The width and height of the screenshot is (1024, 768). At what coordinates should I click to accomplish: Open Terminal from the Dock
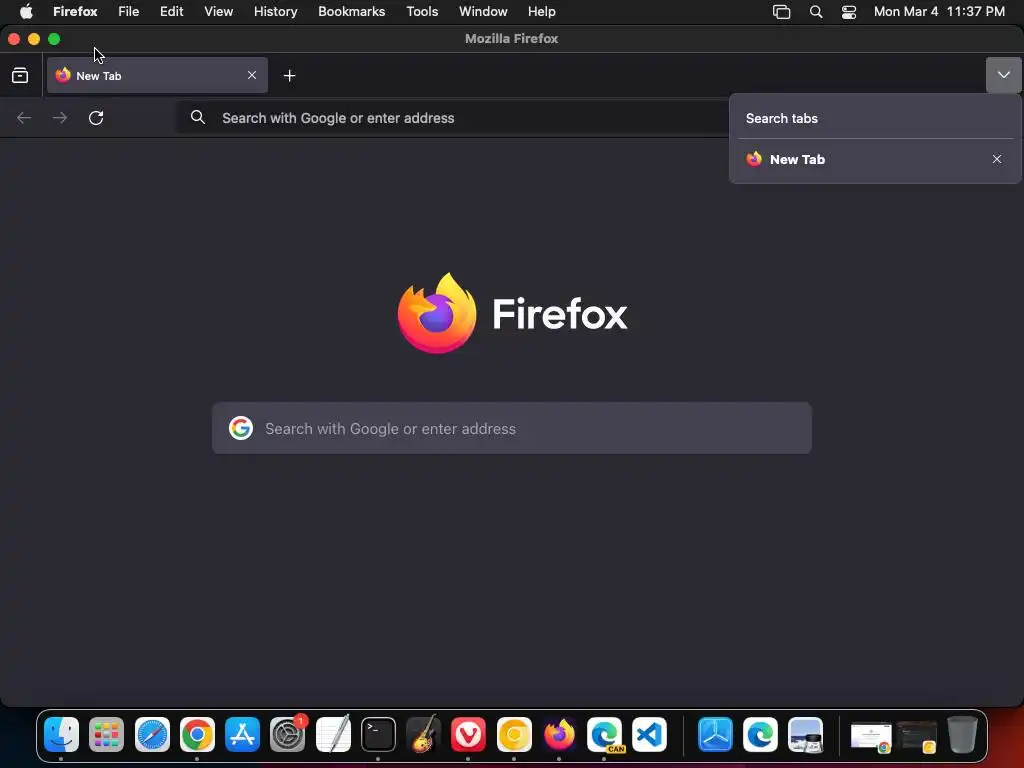click(378, 735)
